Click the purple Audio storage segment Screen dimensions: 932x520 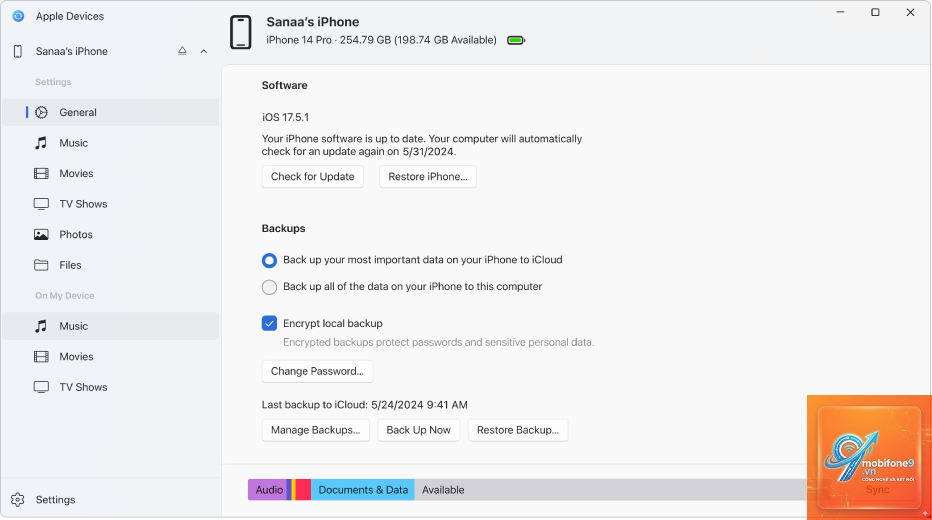(x=267, y=490)
